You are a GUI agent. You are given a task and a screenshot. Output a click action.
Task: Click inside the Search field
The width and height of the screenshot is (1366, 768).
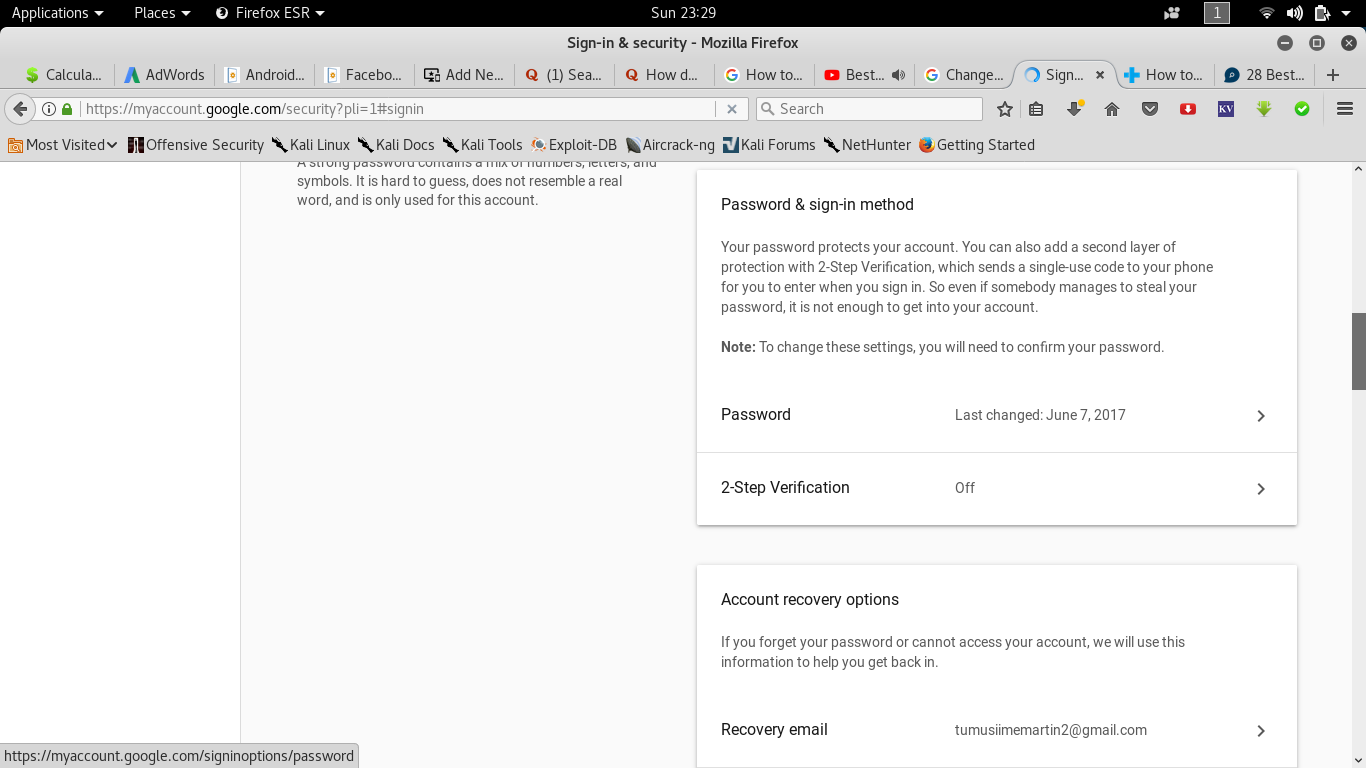point(868,108)
